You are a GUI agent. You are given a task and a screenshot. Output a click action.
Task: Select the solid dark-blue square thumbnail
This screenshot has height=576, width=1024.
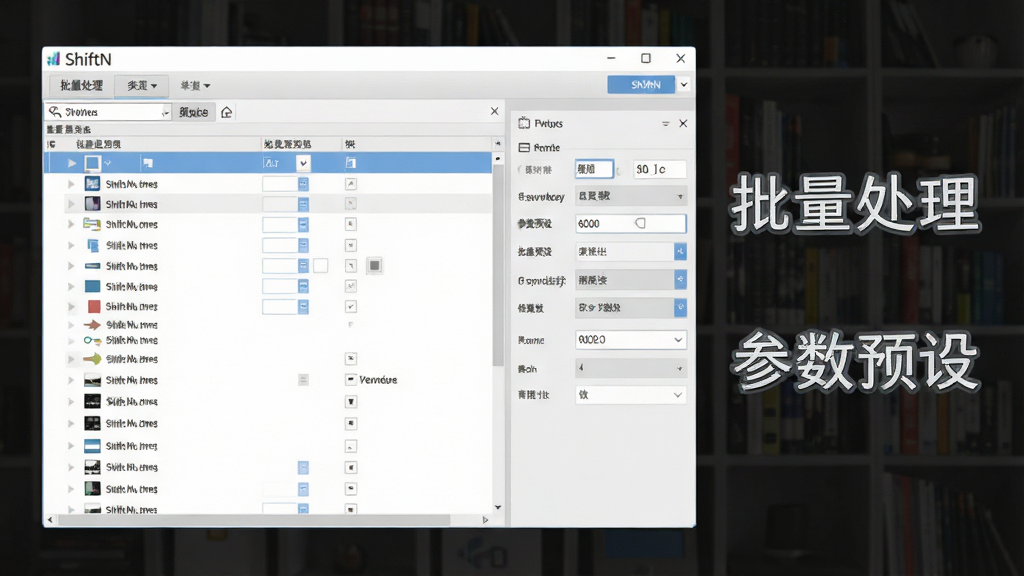tap(93, 286)
